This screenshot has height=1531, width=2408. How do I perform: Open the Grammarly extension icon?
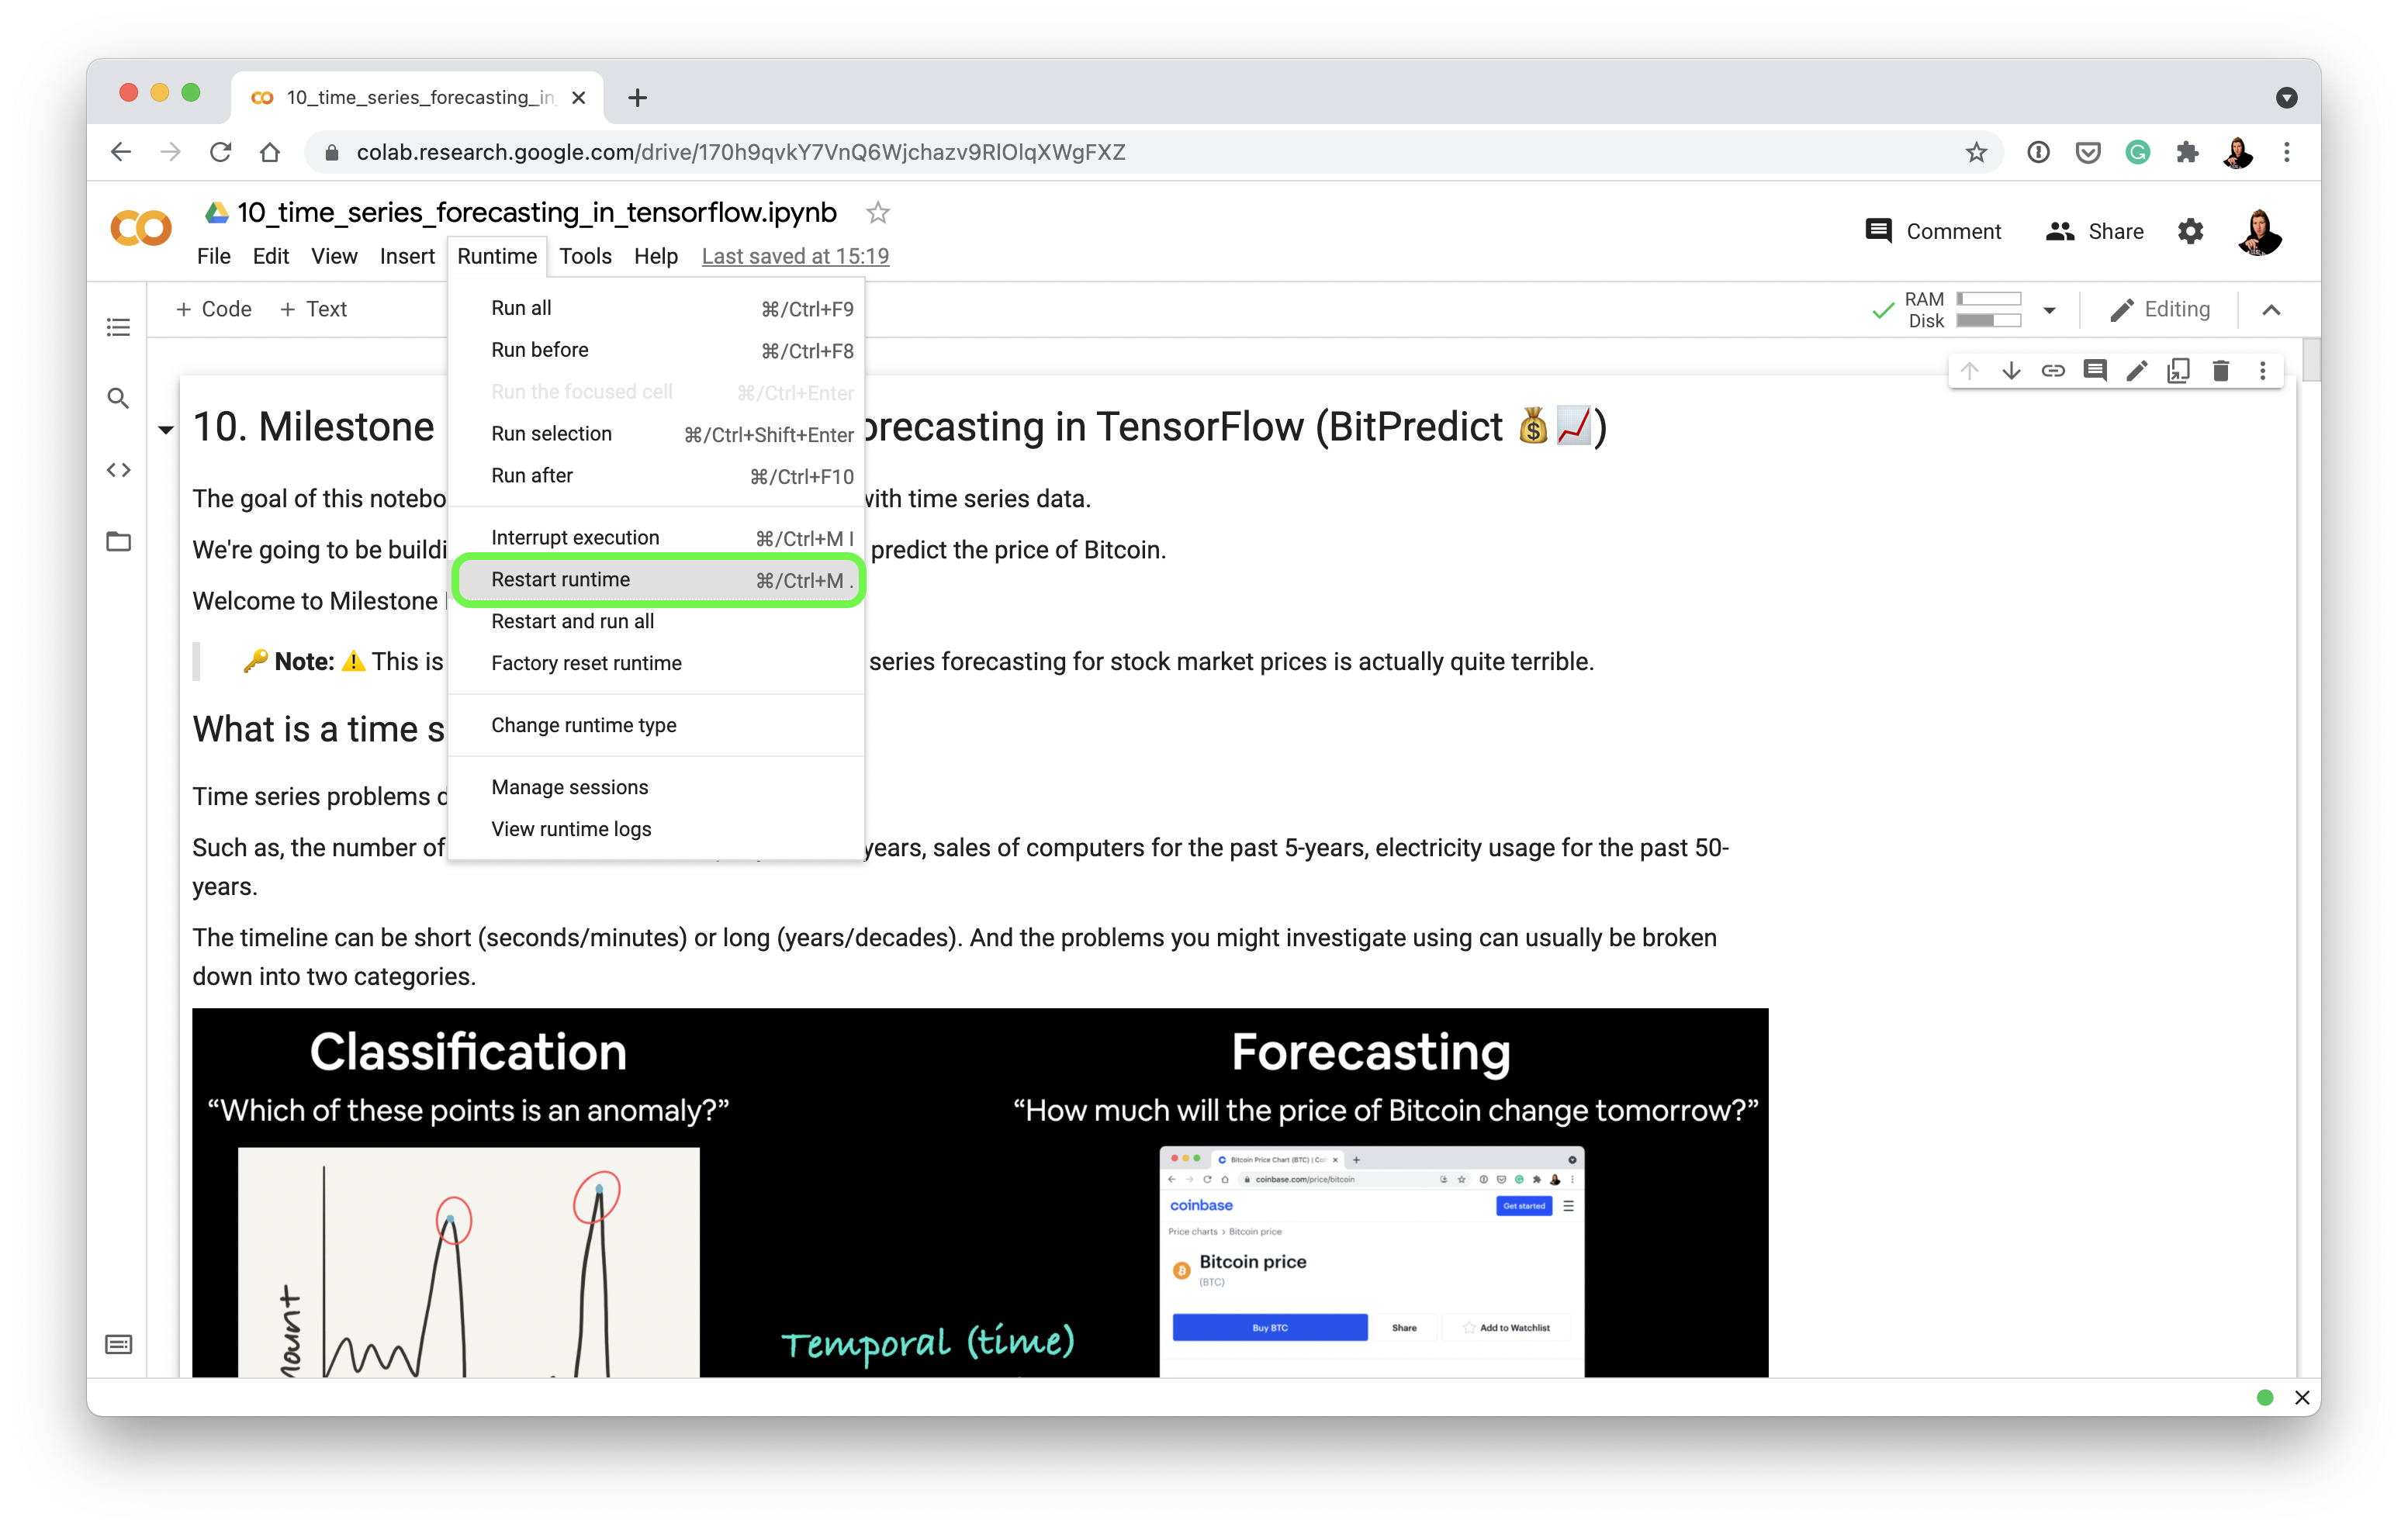click(2138, 152)
